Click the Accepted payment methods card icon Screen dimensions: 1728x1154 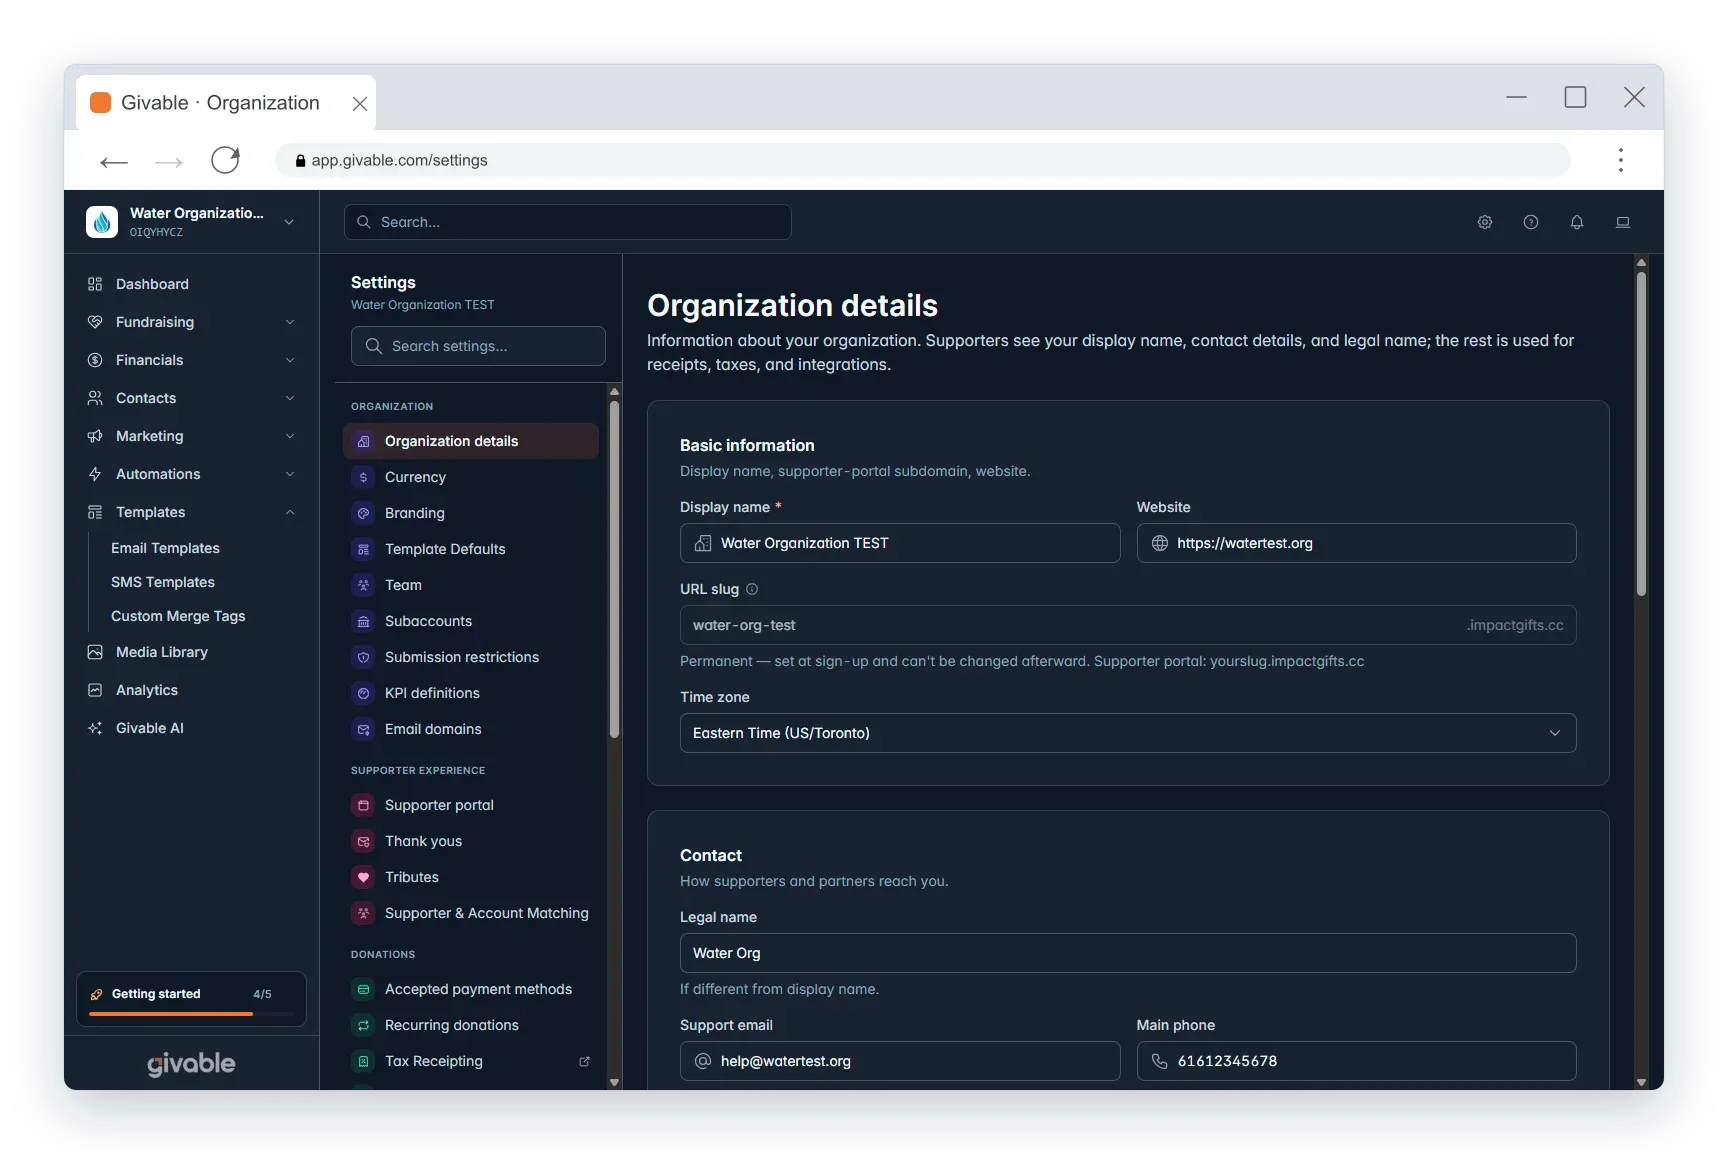(x=364, y=989)
